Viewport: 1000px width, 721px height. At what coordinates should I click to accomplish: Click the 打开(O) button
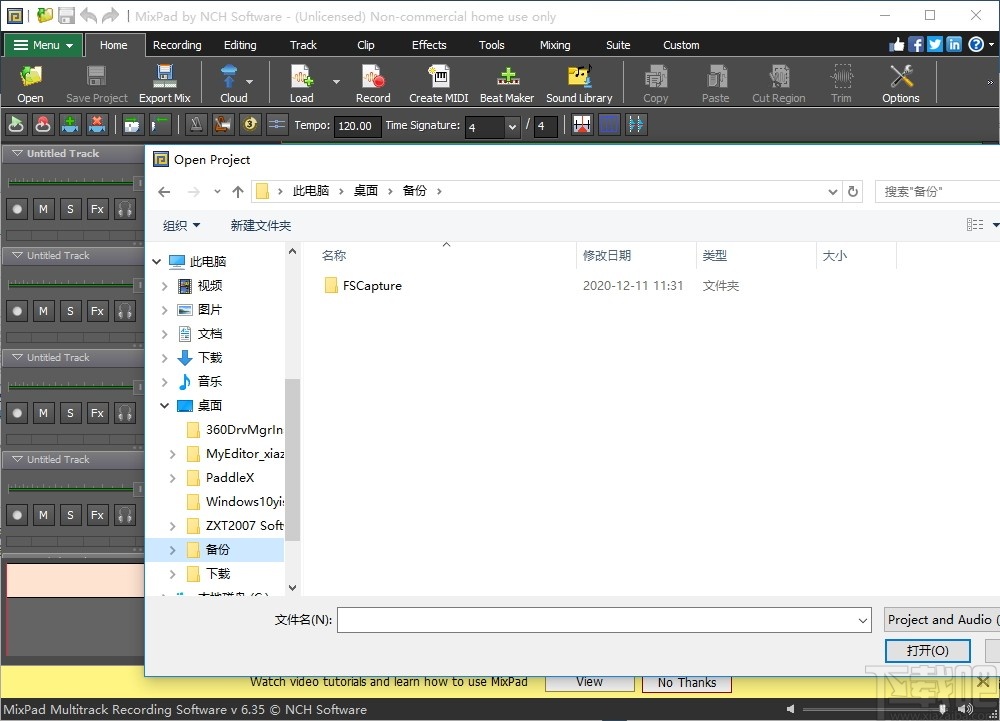[927, 650]
